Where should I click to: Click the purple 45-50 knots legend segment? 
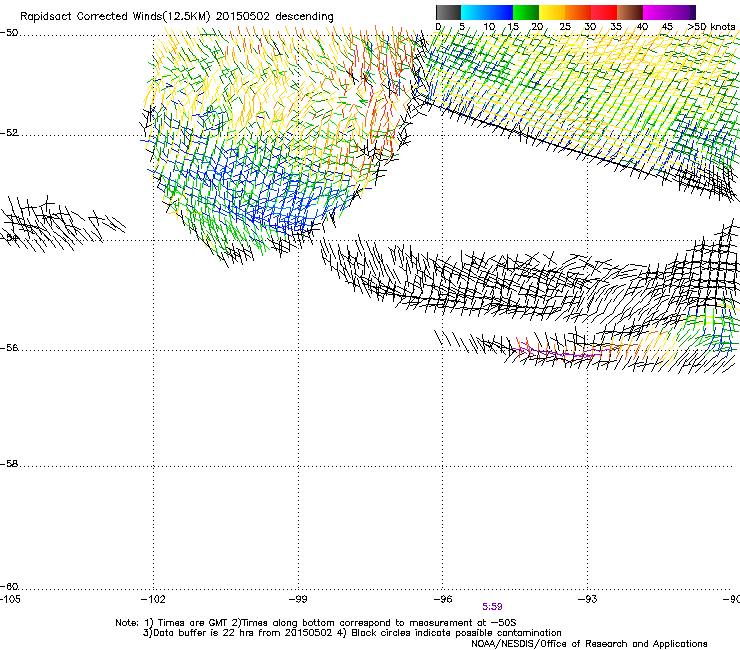682,12
